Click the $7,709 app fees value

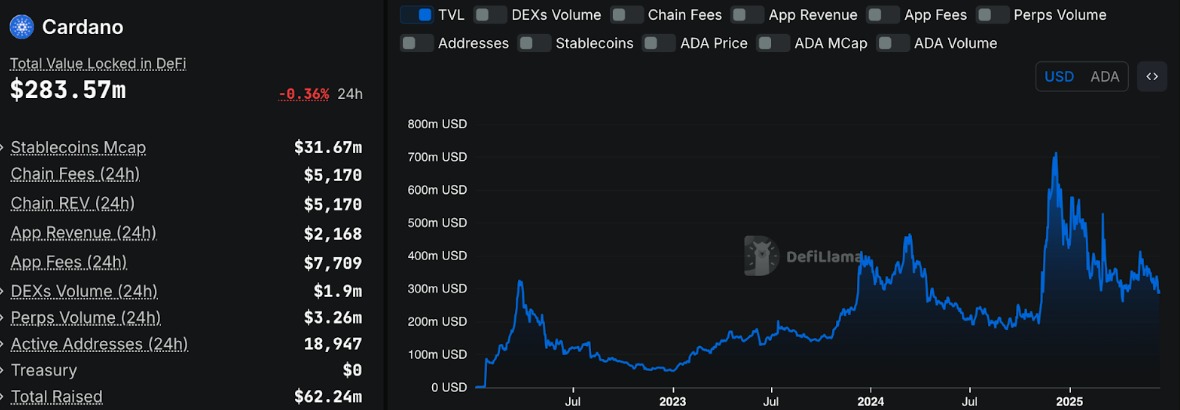click(x=333, y=263)
